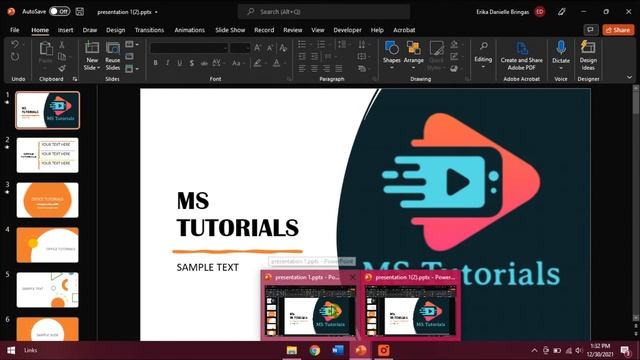
Task: Click the Share button
Action: click(x=618, y=30)
